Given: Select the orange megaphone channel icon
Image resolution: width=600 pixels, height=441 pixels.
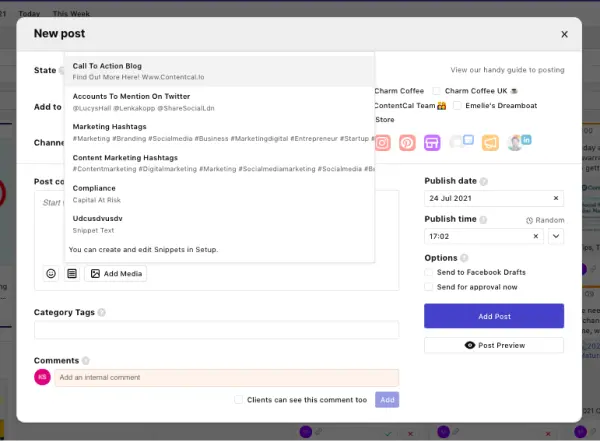Looking at the screenshot, I should [490, 143].
